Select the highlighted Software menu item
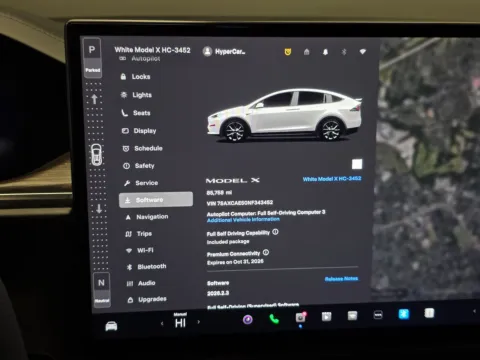This screenshot has width=480, height=360. 156,200
